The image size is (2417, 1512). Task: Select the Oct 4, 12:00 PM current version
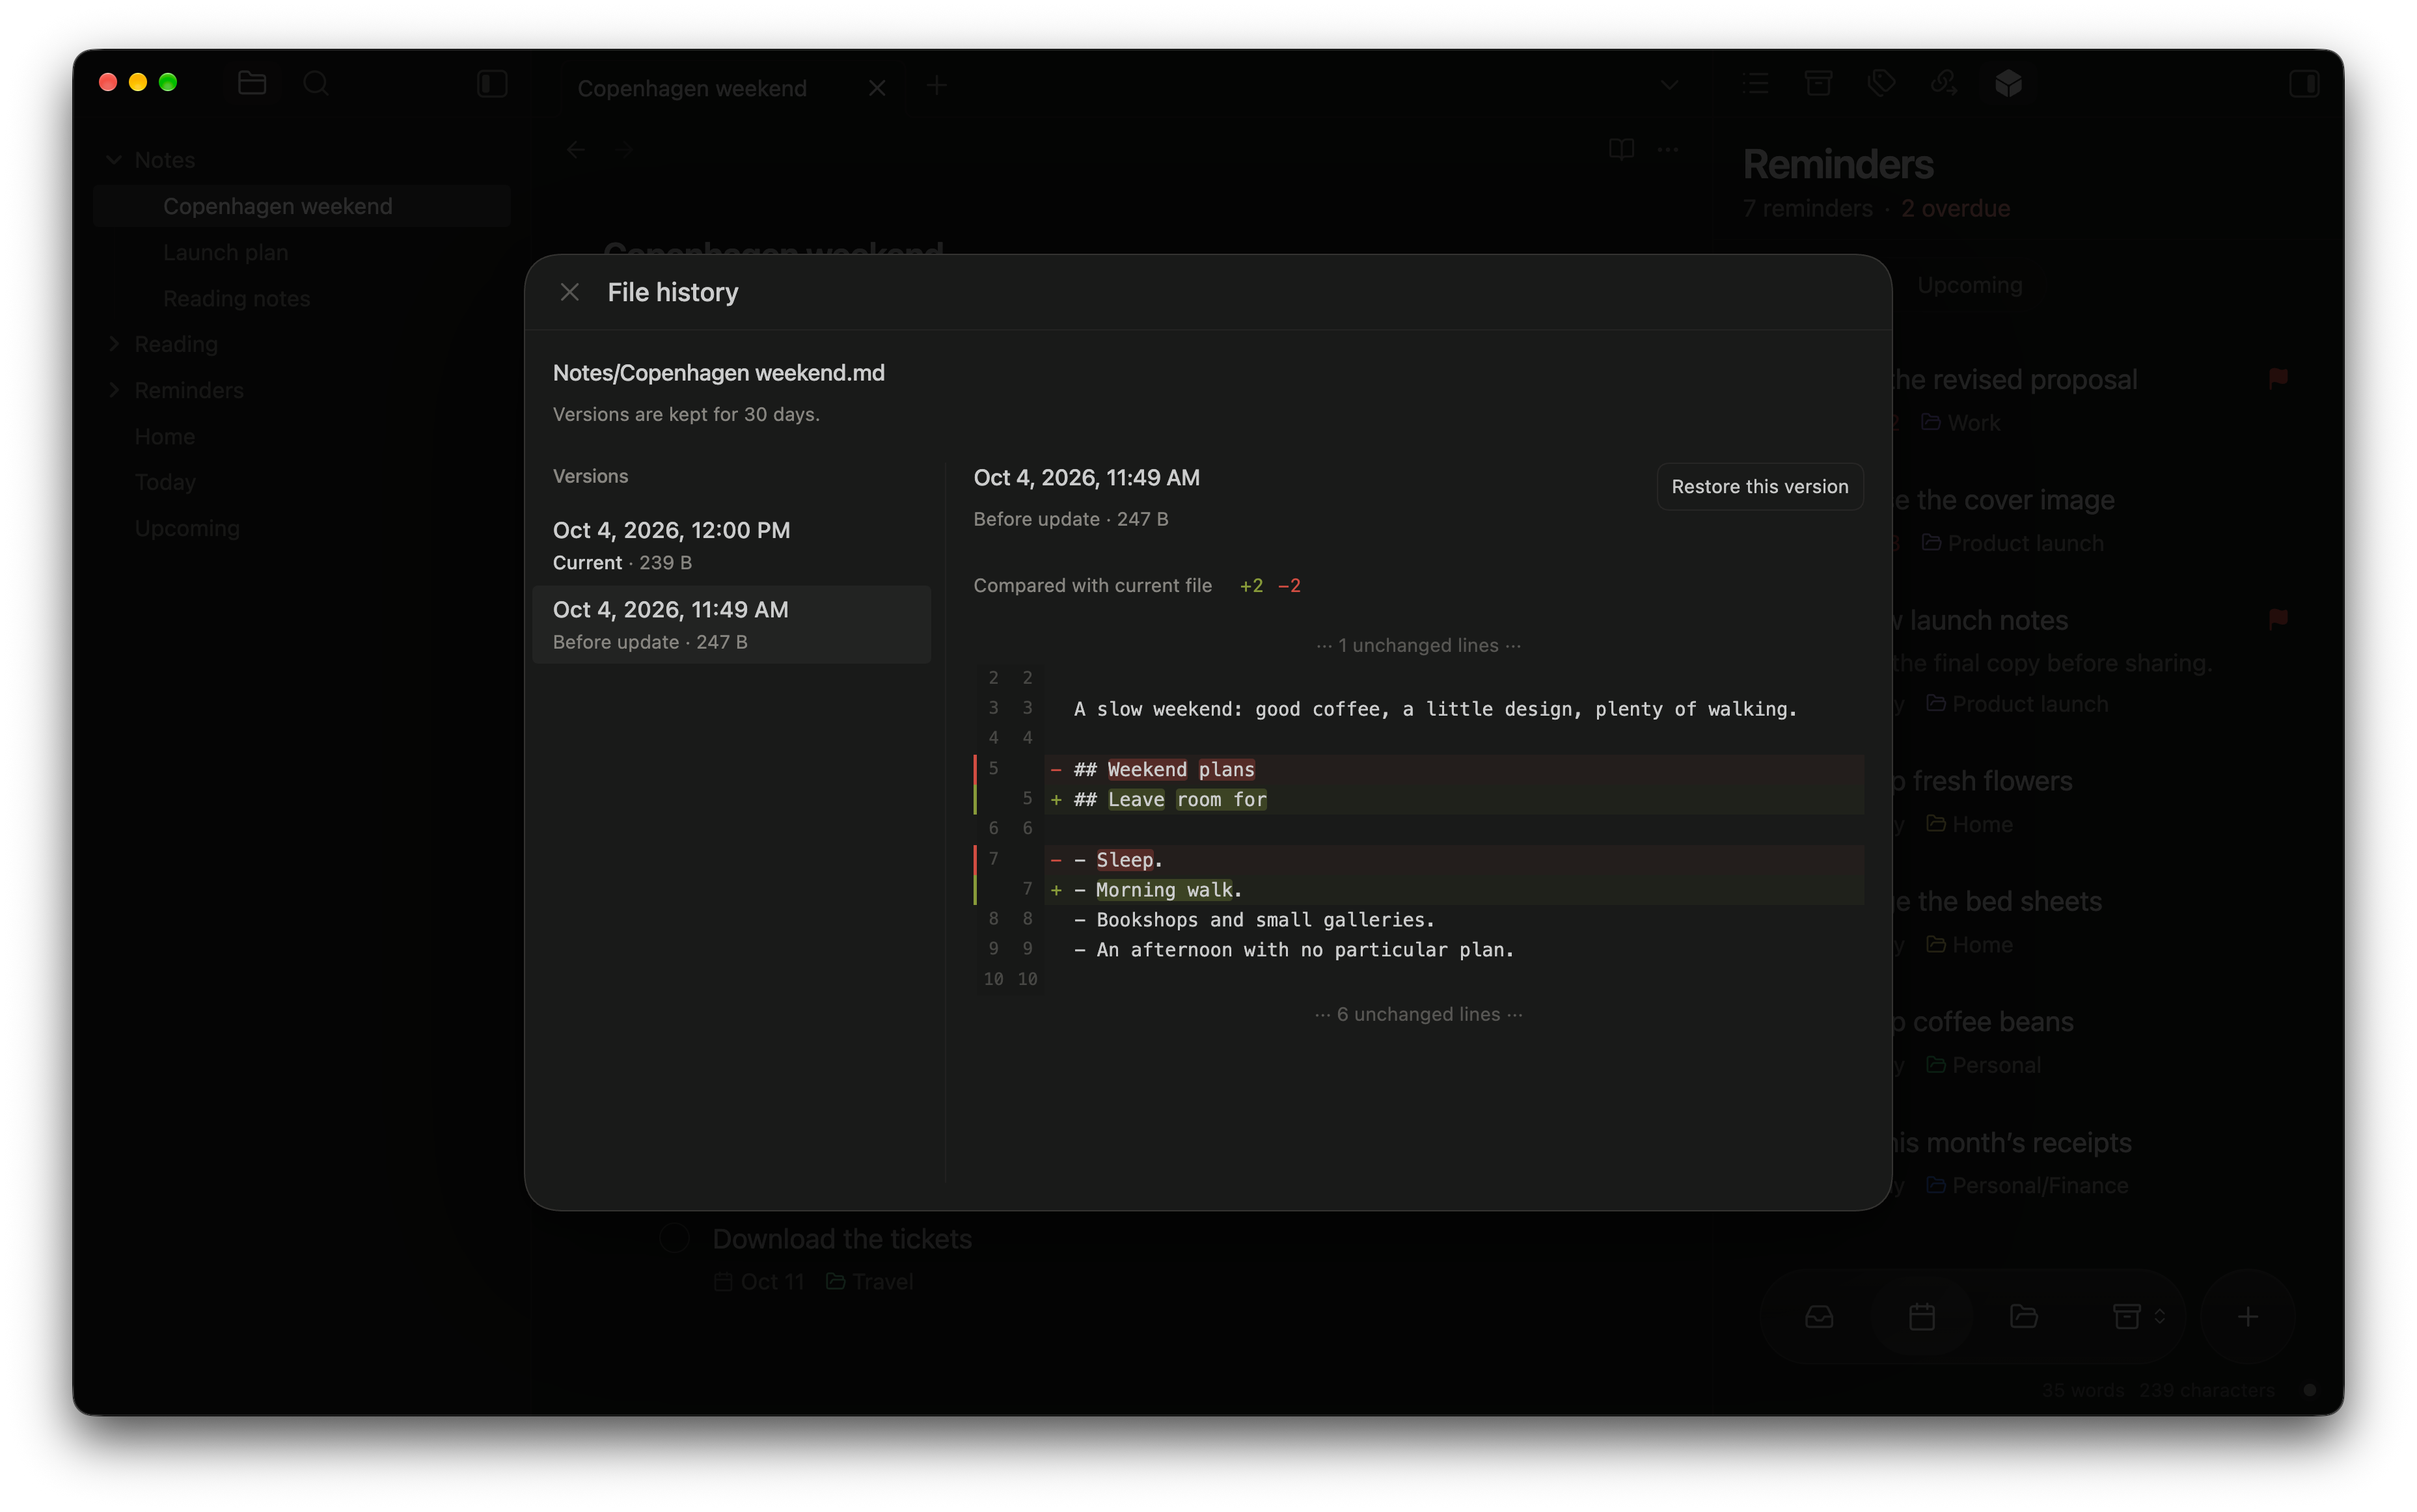click(x=731, y=545)
